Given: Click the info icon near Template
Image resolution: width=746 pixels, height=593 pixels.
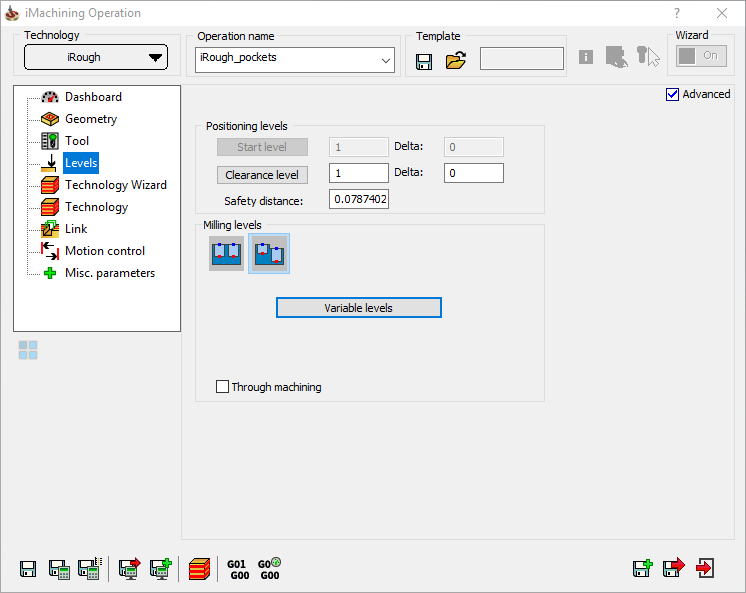Looking at the screenshot, I should (586, 58).
